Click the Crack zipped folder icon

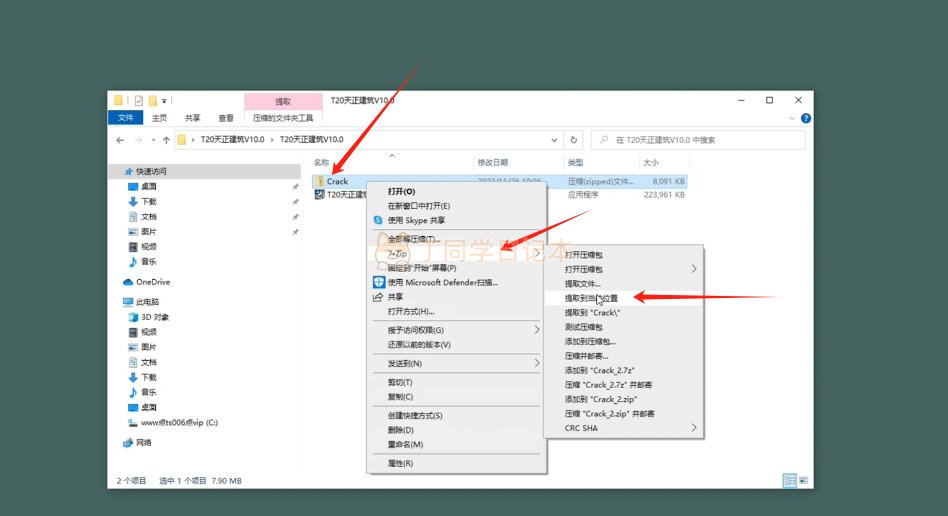pyautogui.click(x=319, y=182)
